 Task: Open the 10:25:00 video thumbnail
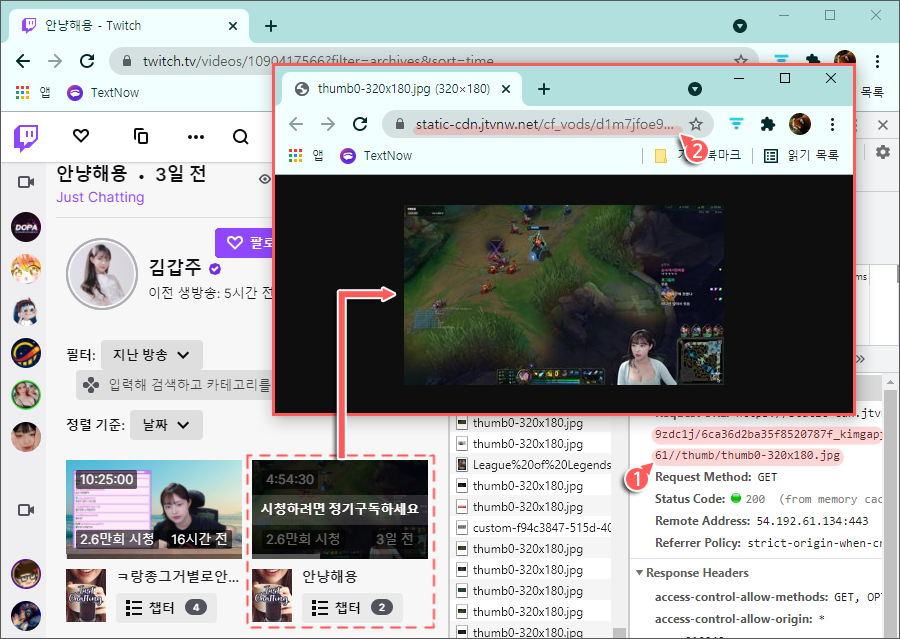(154, 509)
